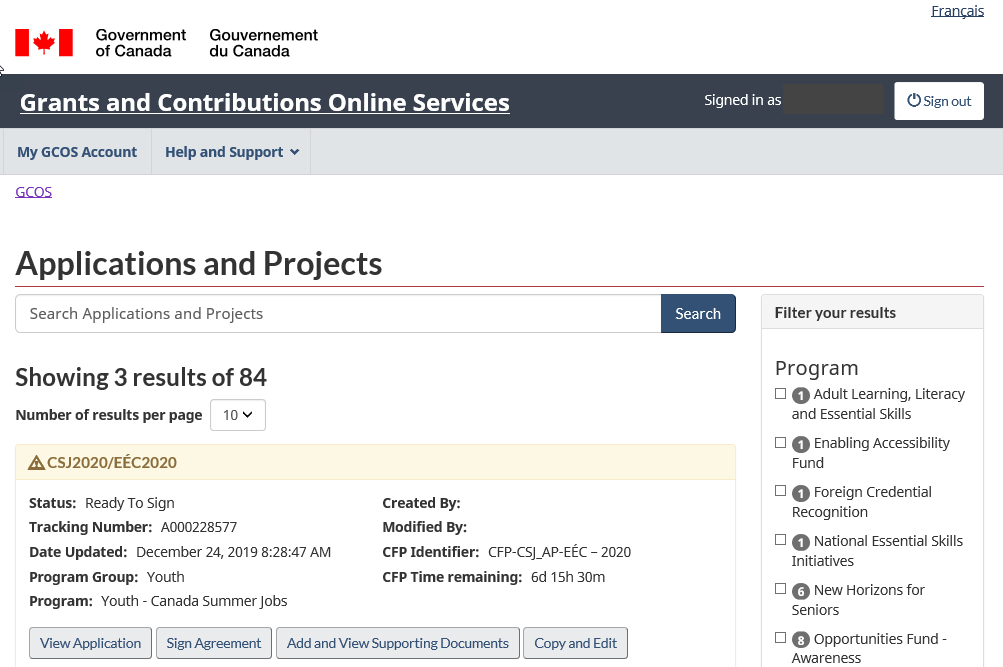
Task: Click the Sign Agreement button
Action: [x=214, y=643]
